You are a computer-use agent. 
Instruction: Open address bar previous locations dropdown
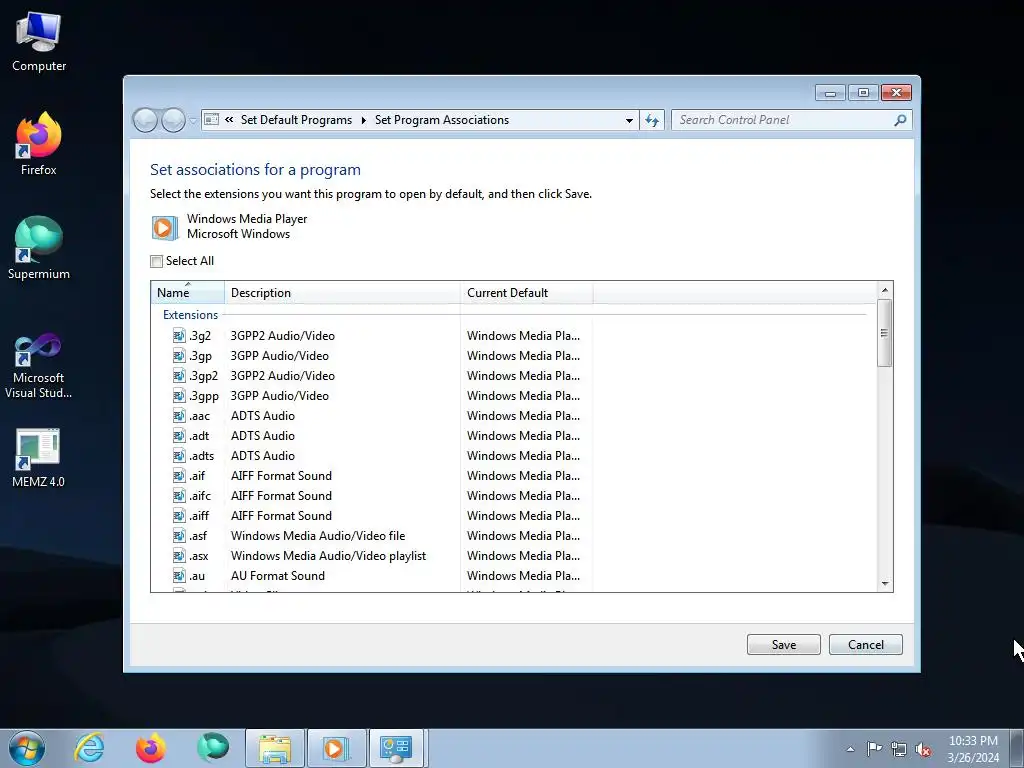(629, 120)
